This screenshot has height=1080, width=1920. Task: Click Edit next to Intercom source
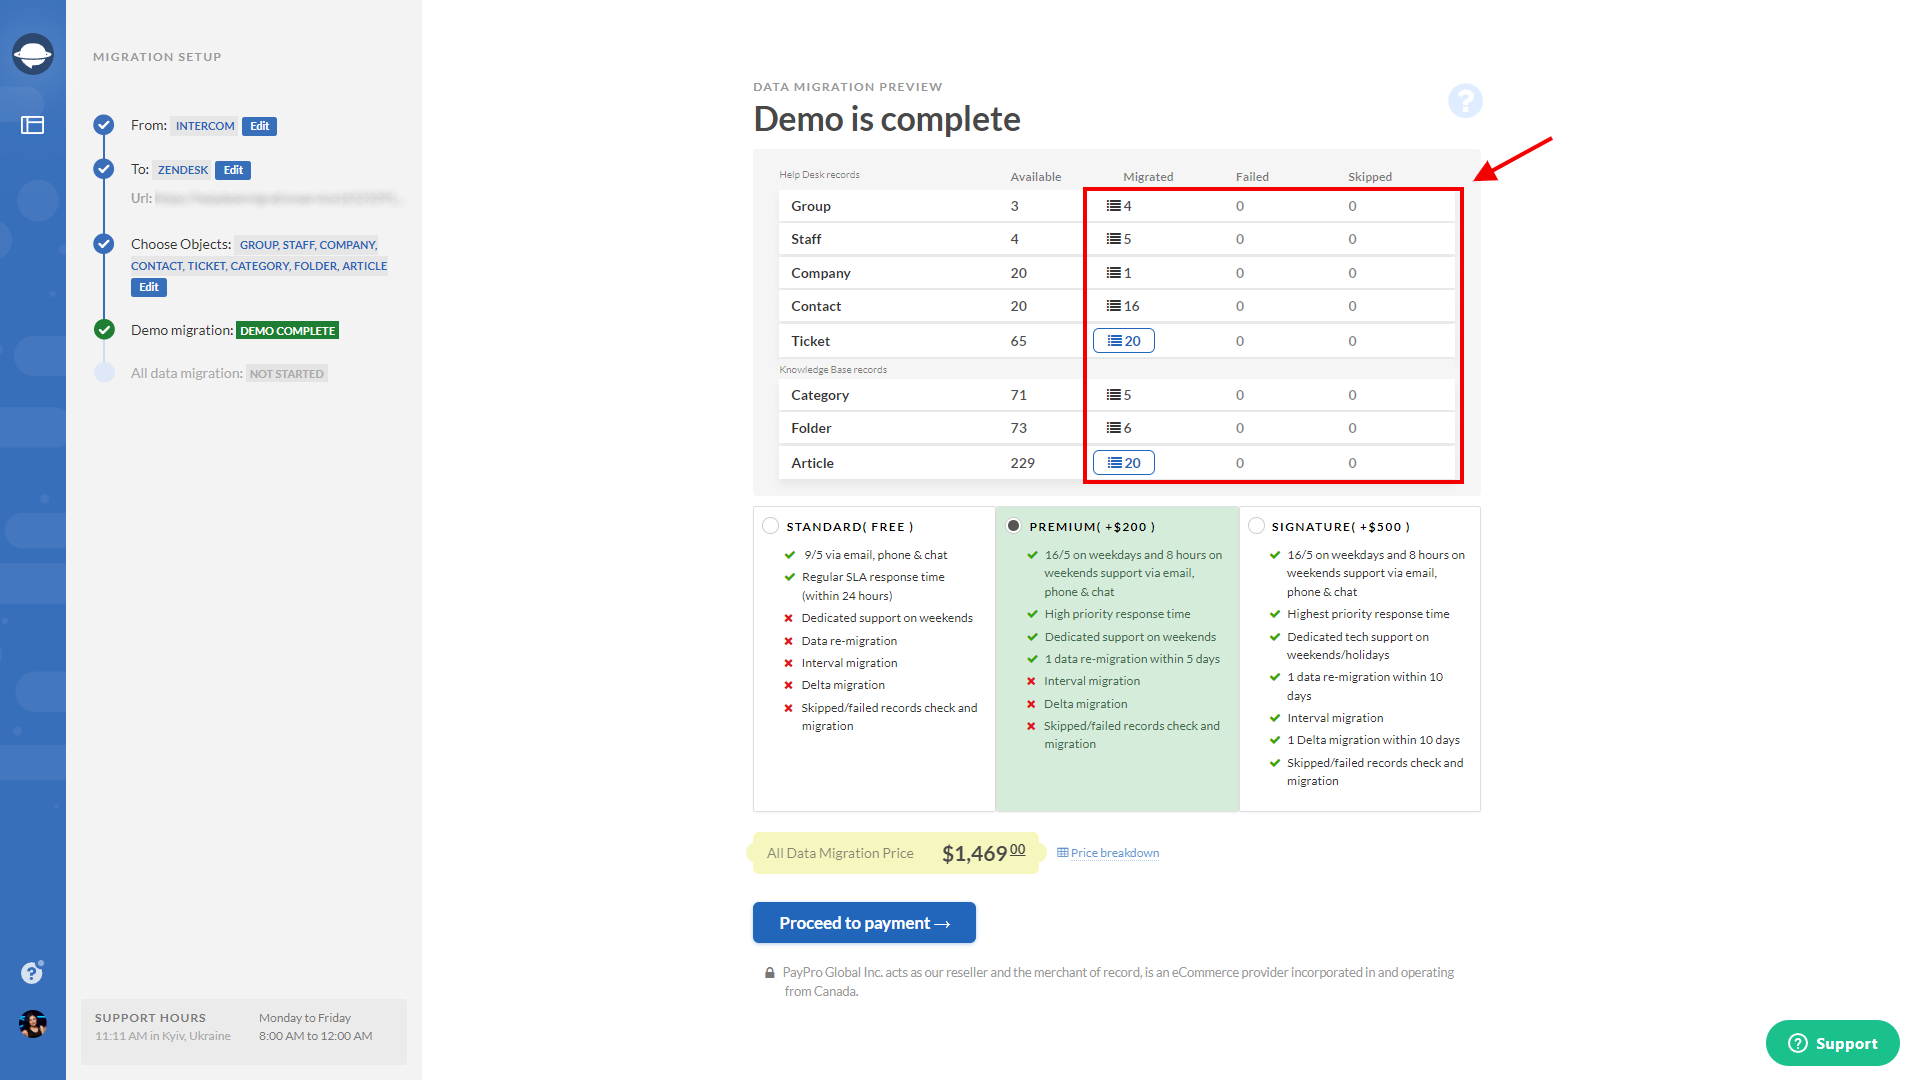pyautogui.click(x=258, y=125)
